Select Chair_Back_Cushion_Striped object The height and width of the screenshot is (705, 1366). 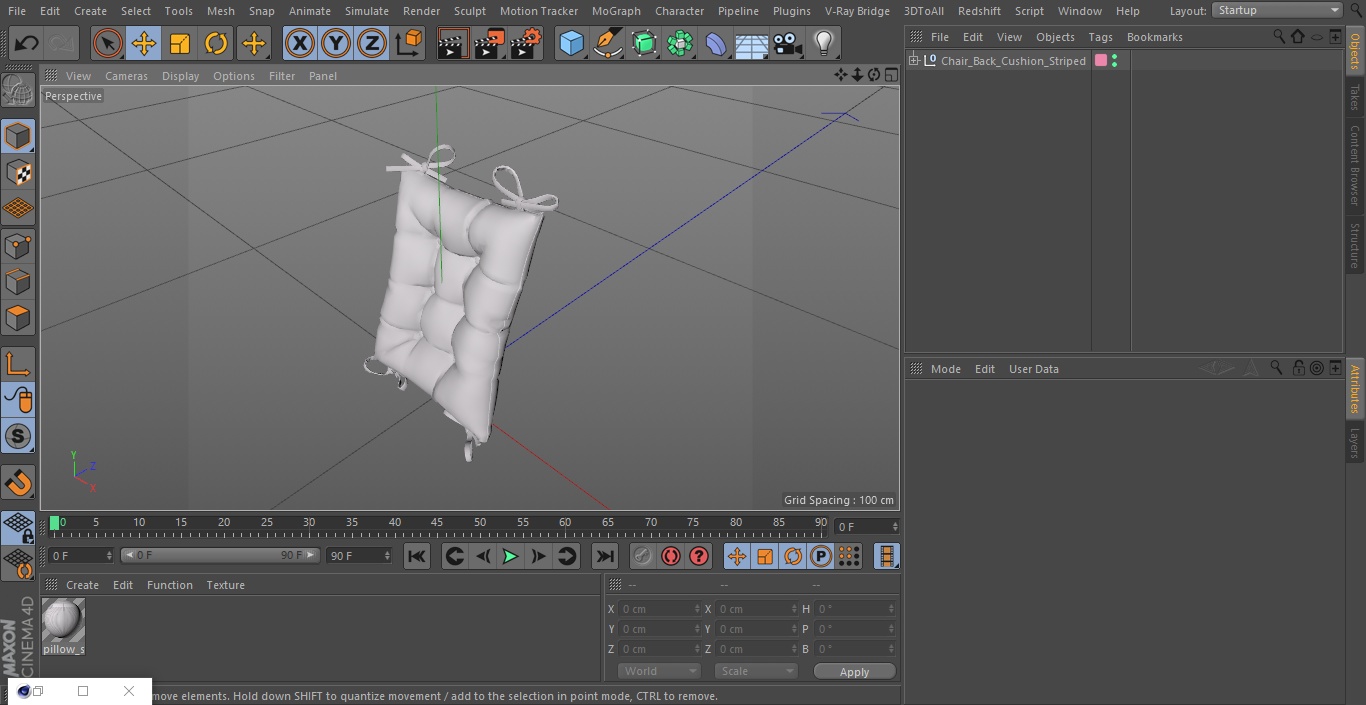click(x=1012, y=61)
